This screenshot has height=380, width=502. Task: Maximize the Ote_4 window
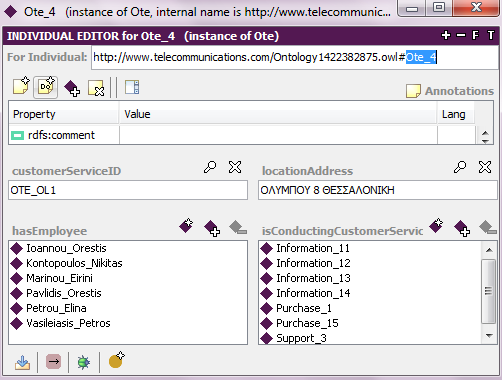[439, 8]
